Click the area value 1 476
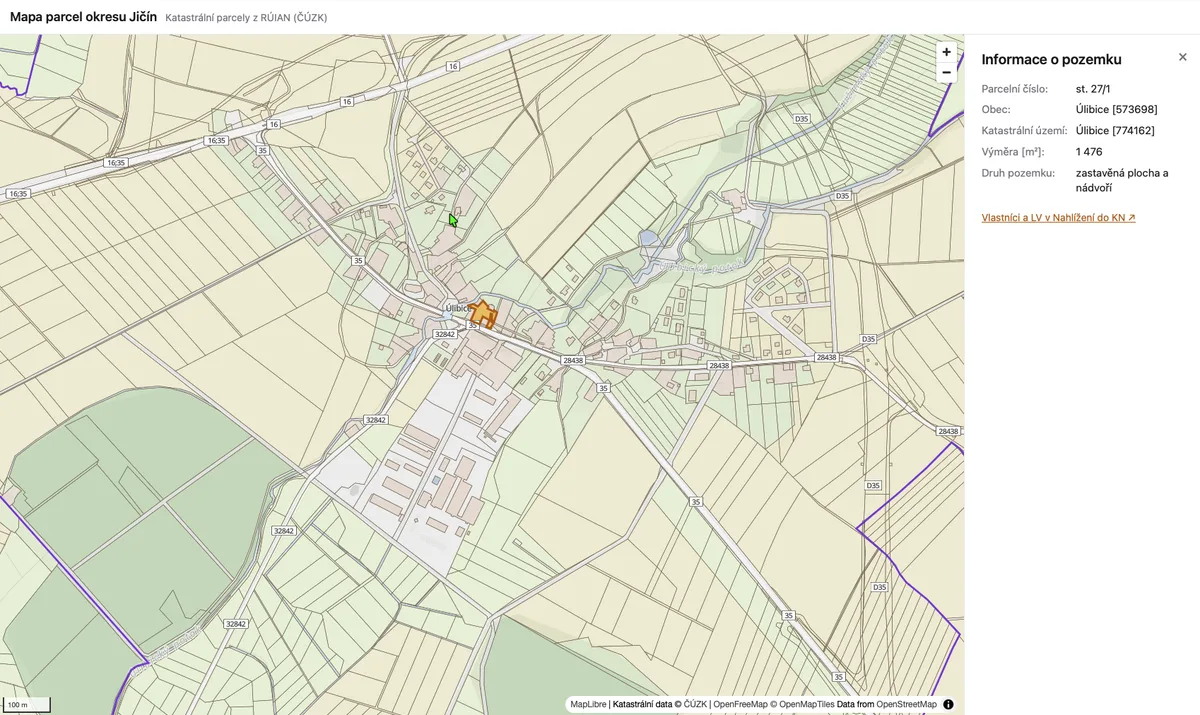Viewport: 1200px width, 715px height. tap(1089, 152)
